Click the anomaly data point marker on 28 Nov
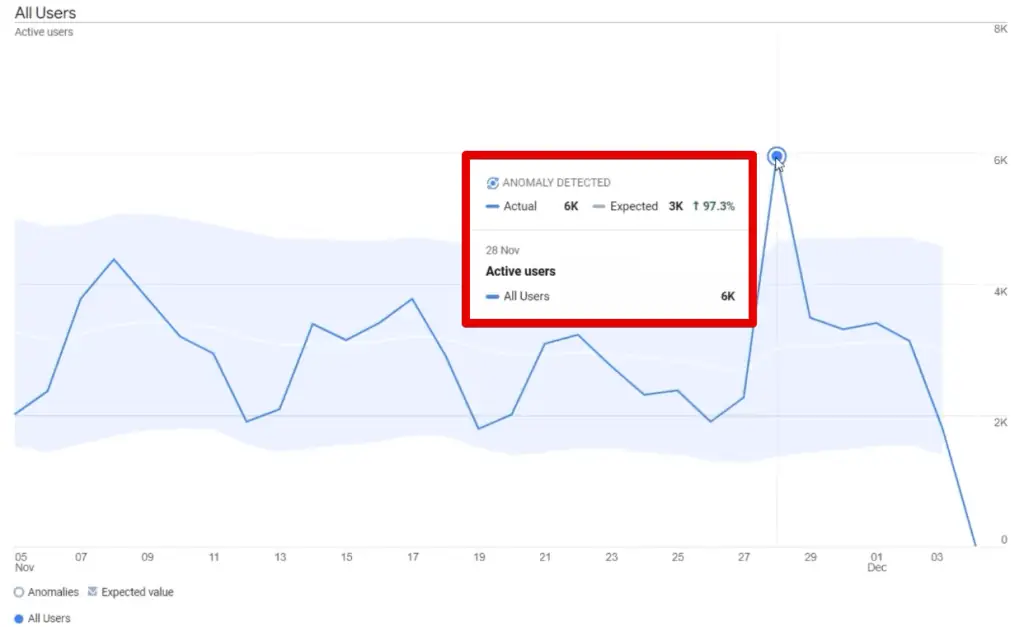Viewport: 1024px width, 627px height. click(x=777, y=156)
